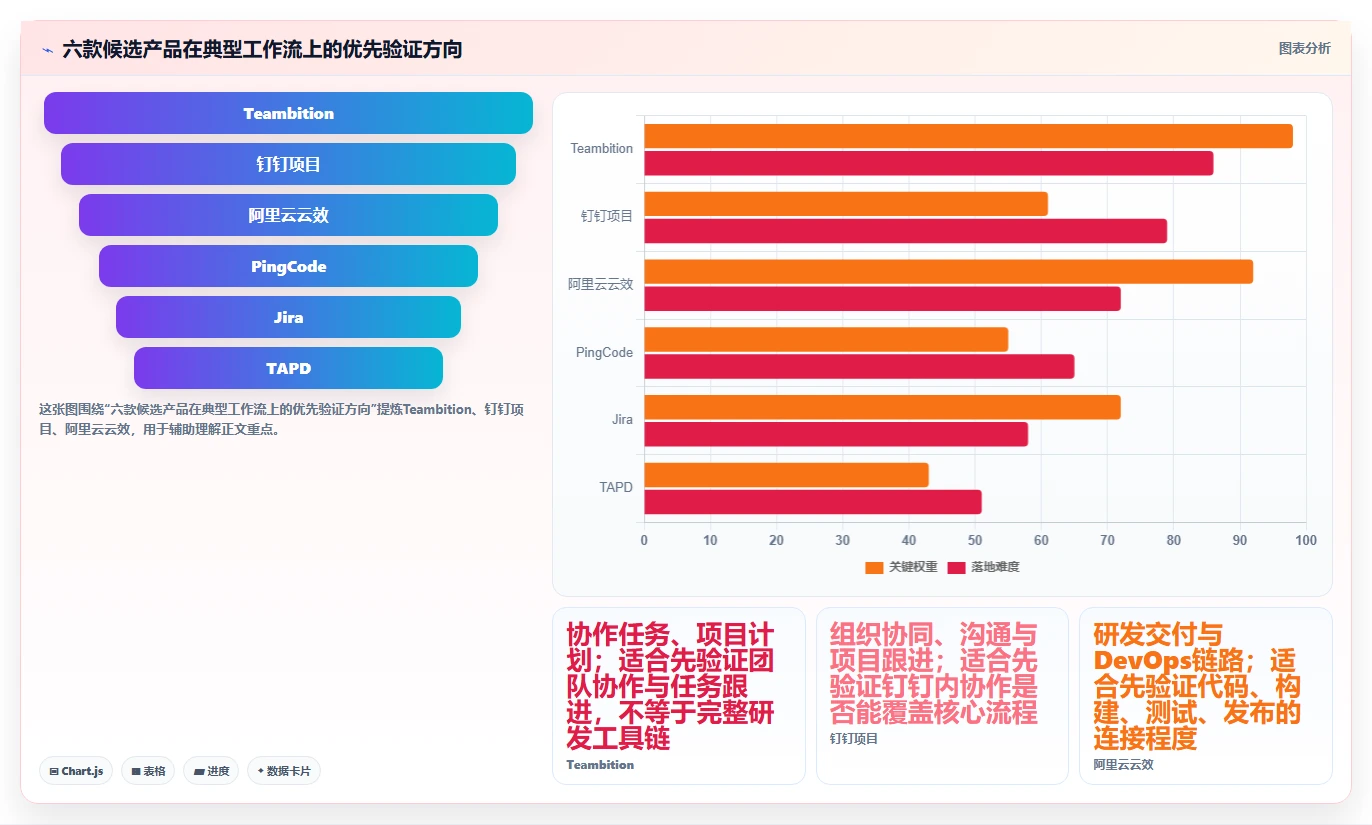Click the Teambition y-axis label

pos(601,149)
